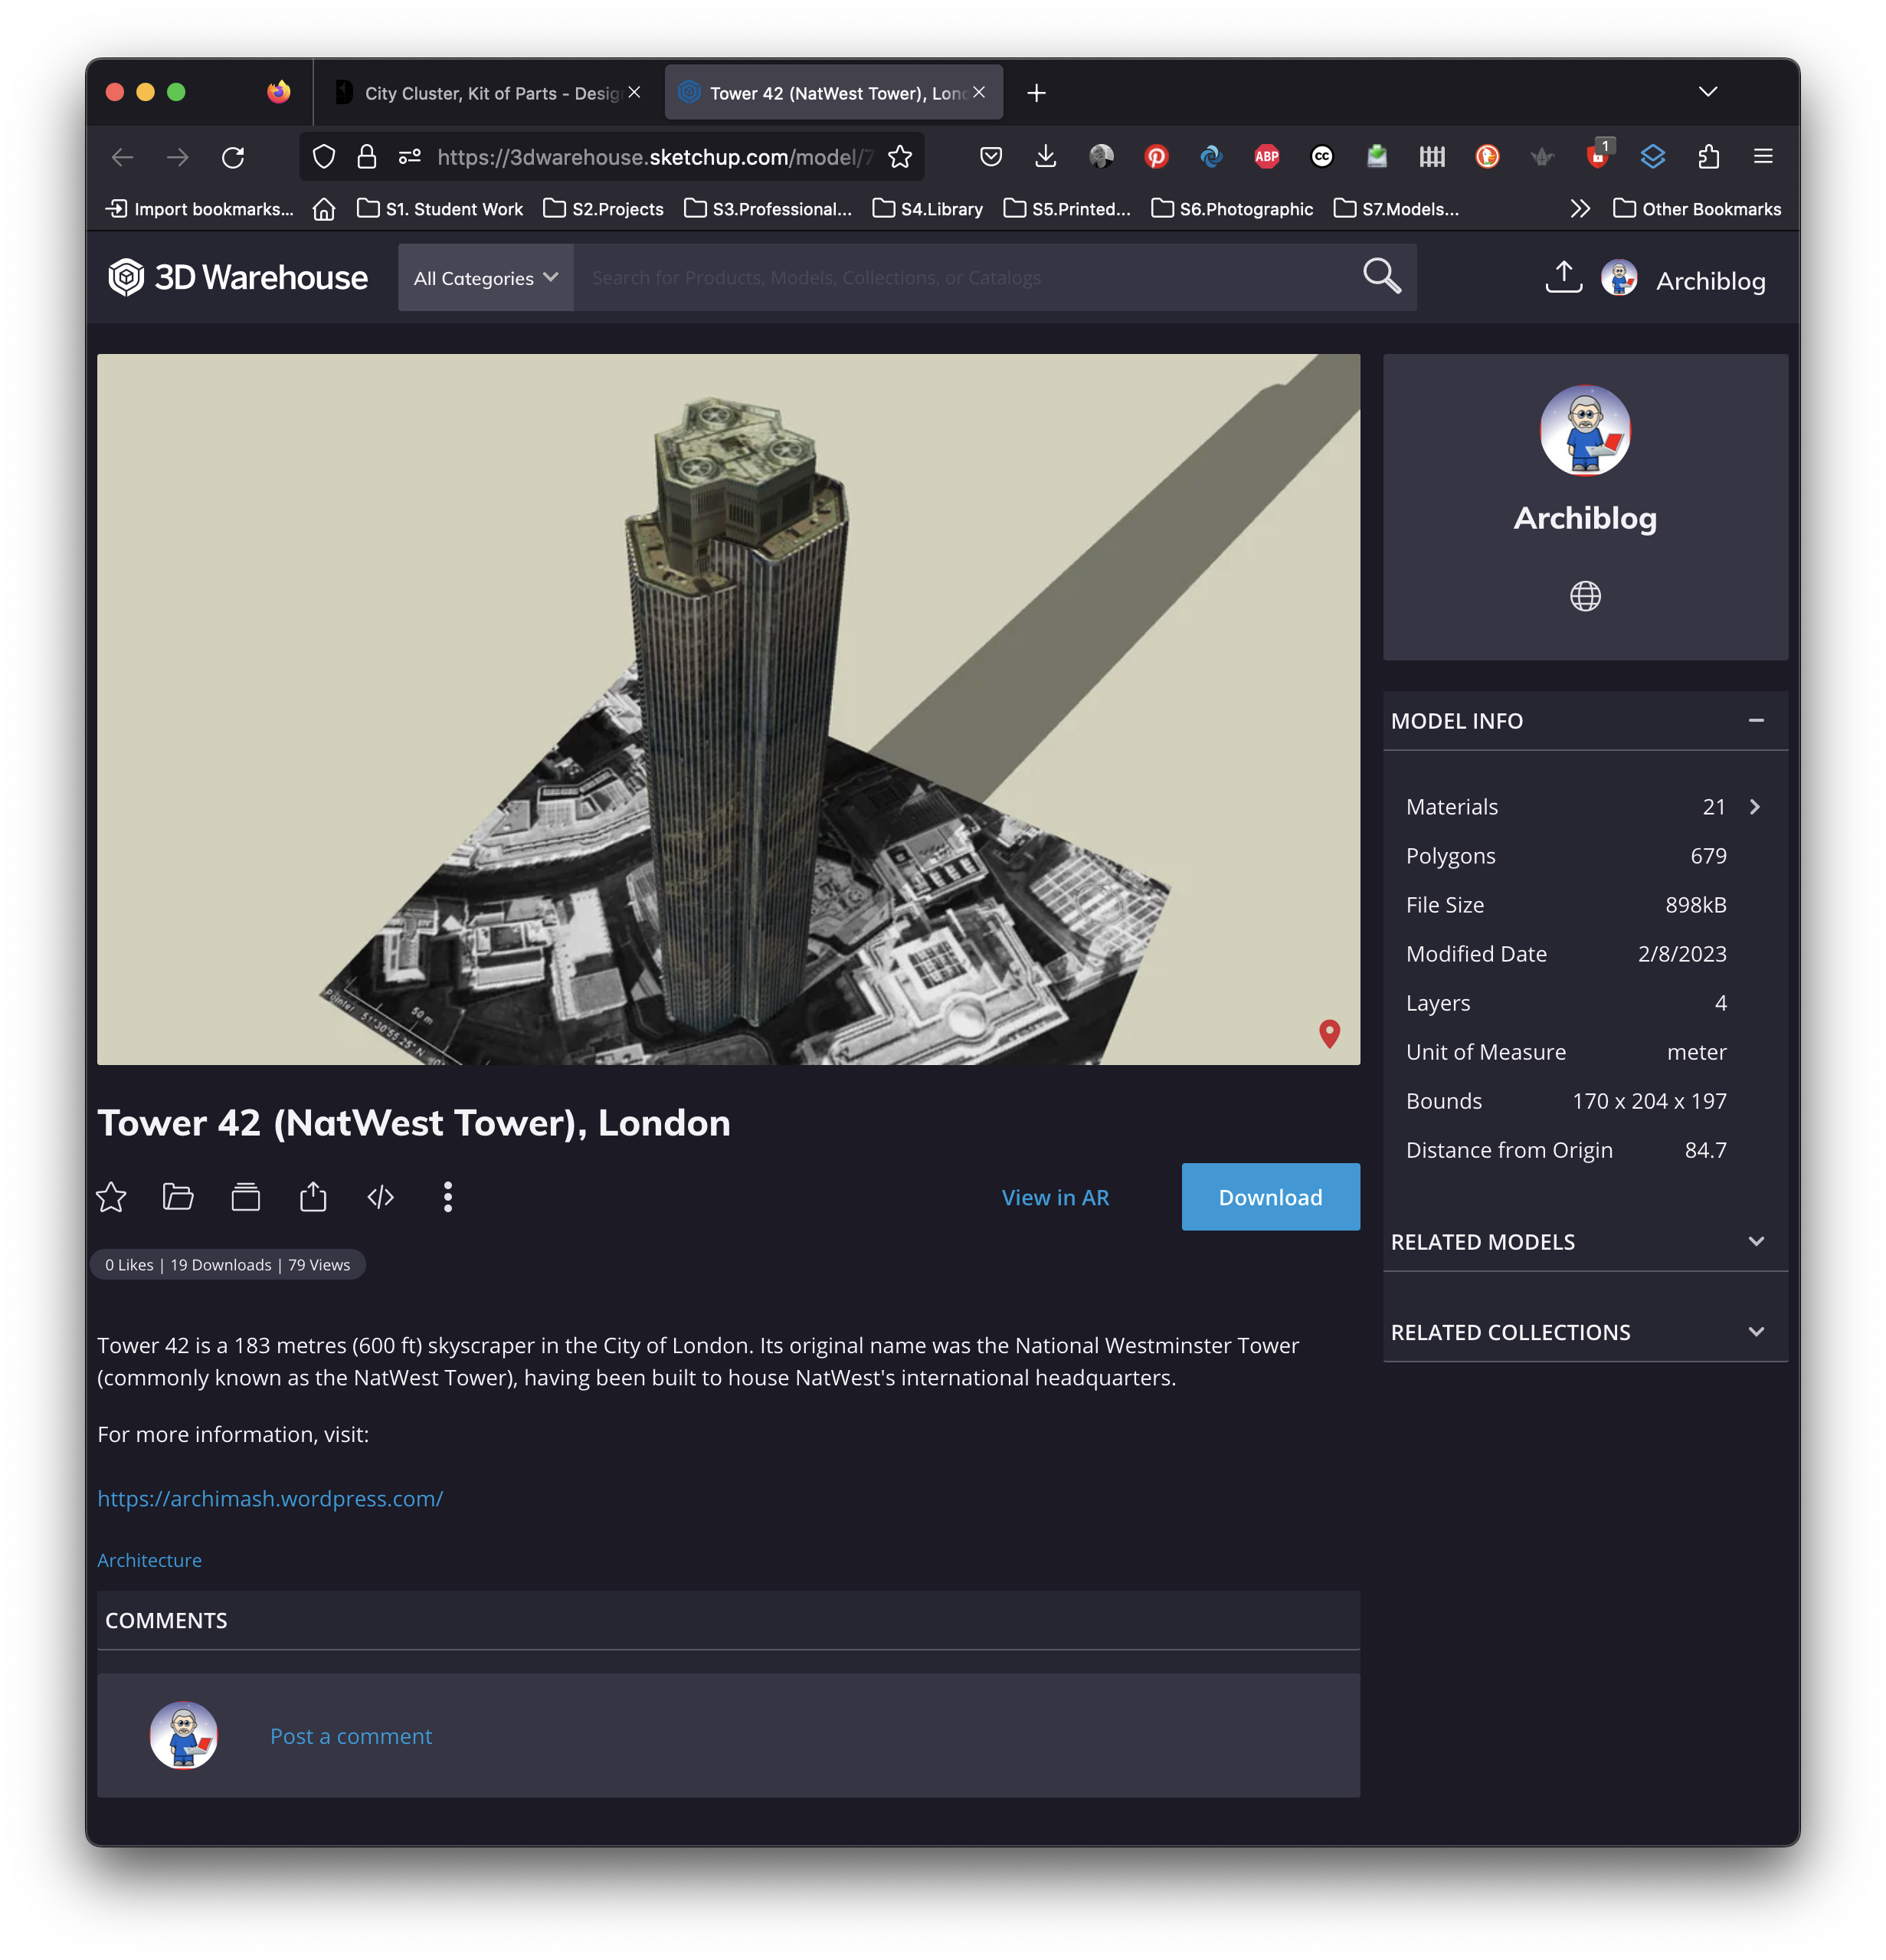Open Import bookmarks item
Viewport: 1886px width, 1960px height.
200,209
